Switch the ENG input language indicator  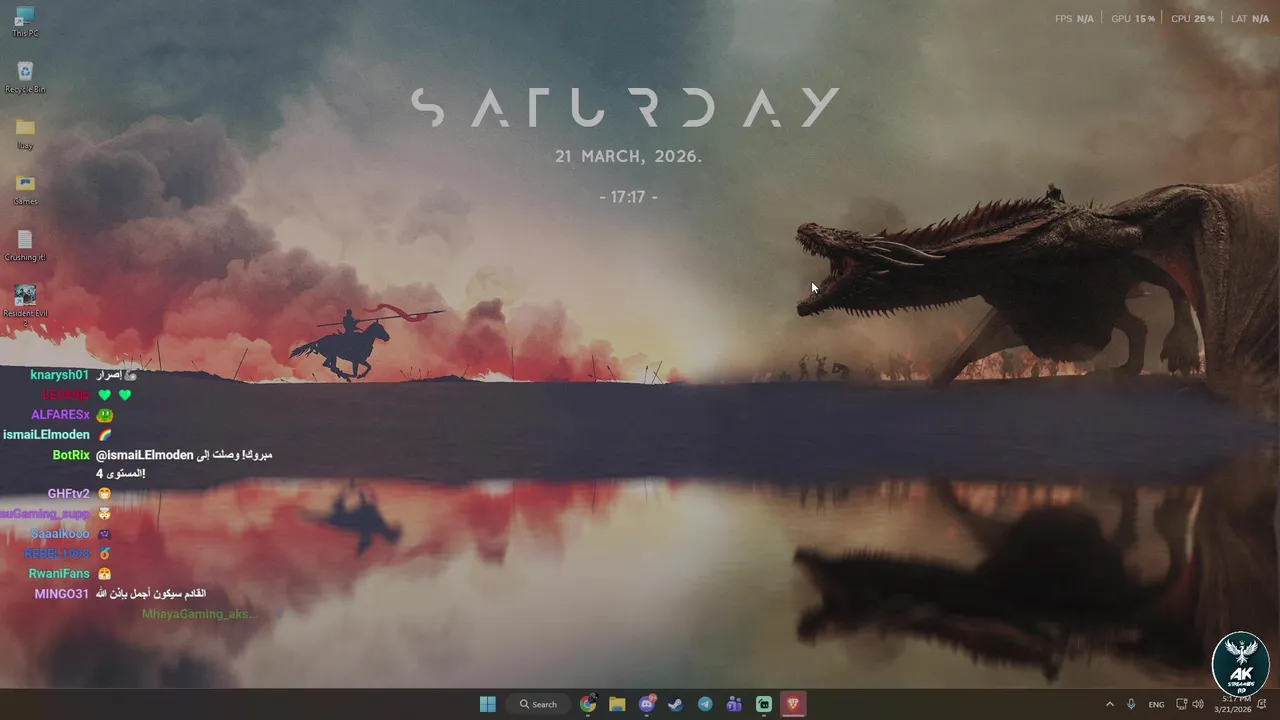pyautogui.click(x=1156, y=704)
